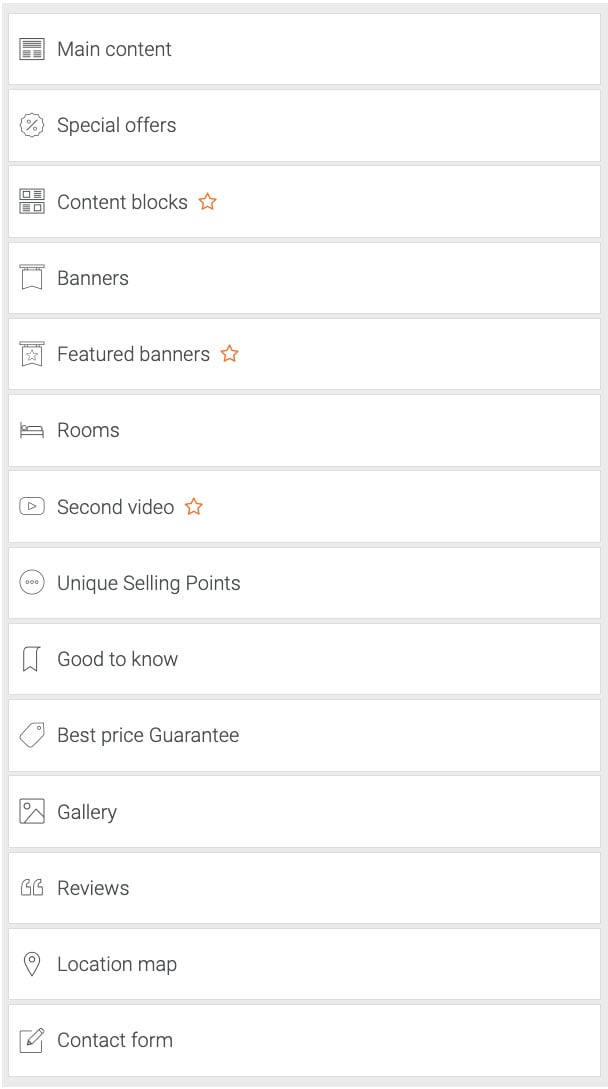Click the Good to know bookmark icon
The height and width of the screenshot is (1089, 608).
[x=31, y=659]
